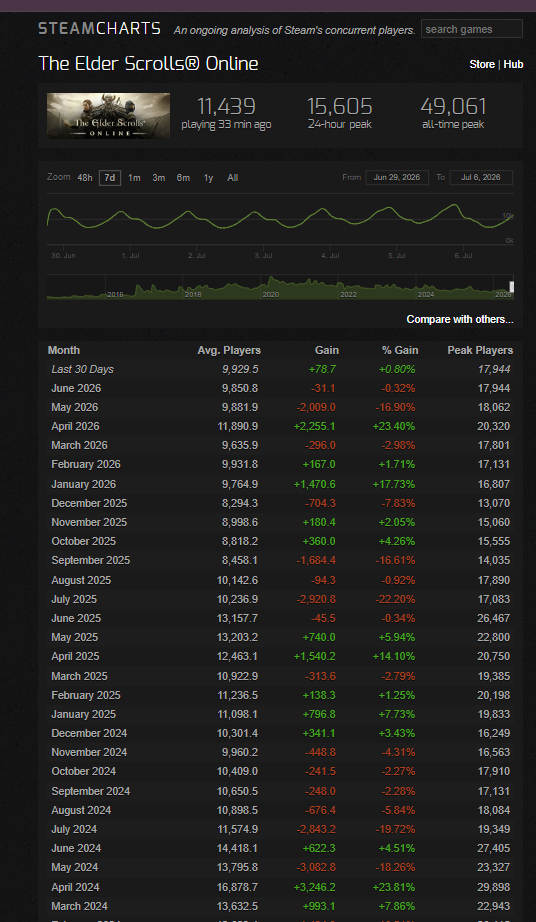Focus the search games field
Viewport: 536px width, 922px height.
(472, 29)
